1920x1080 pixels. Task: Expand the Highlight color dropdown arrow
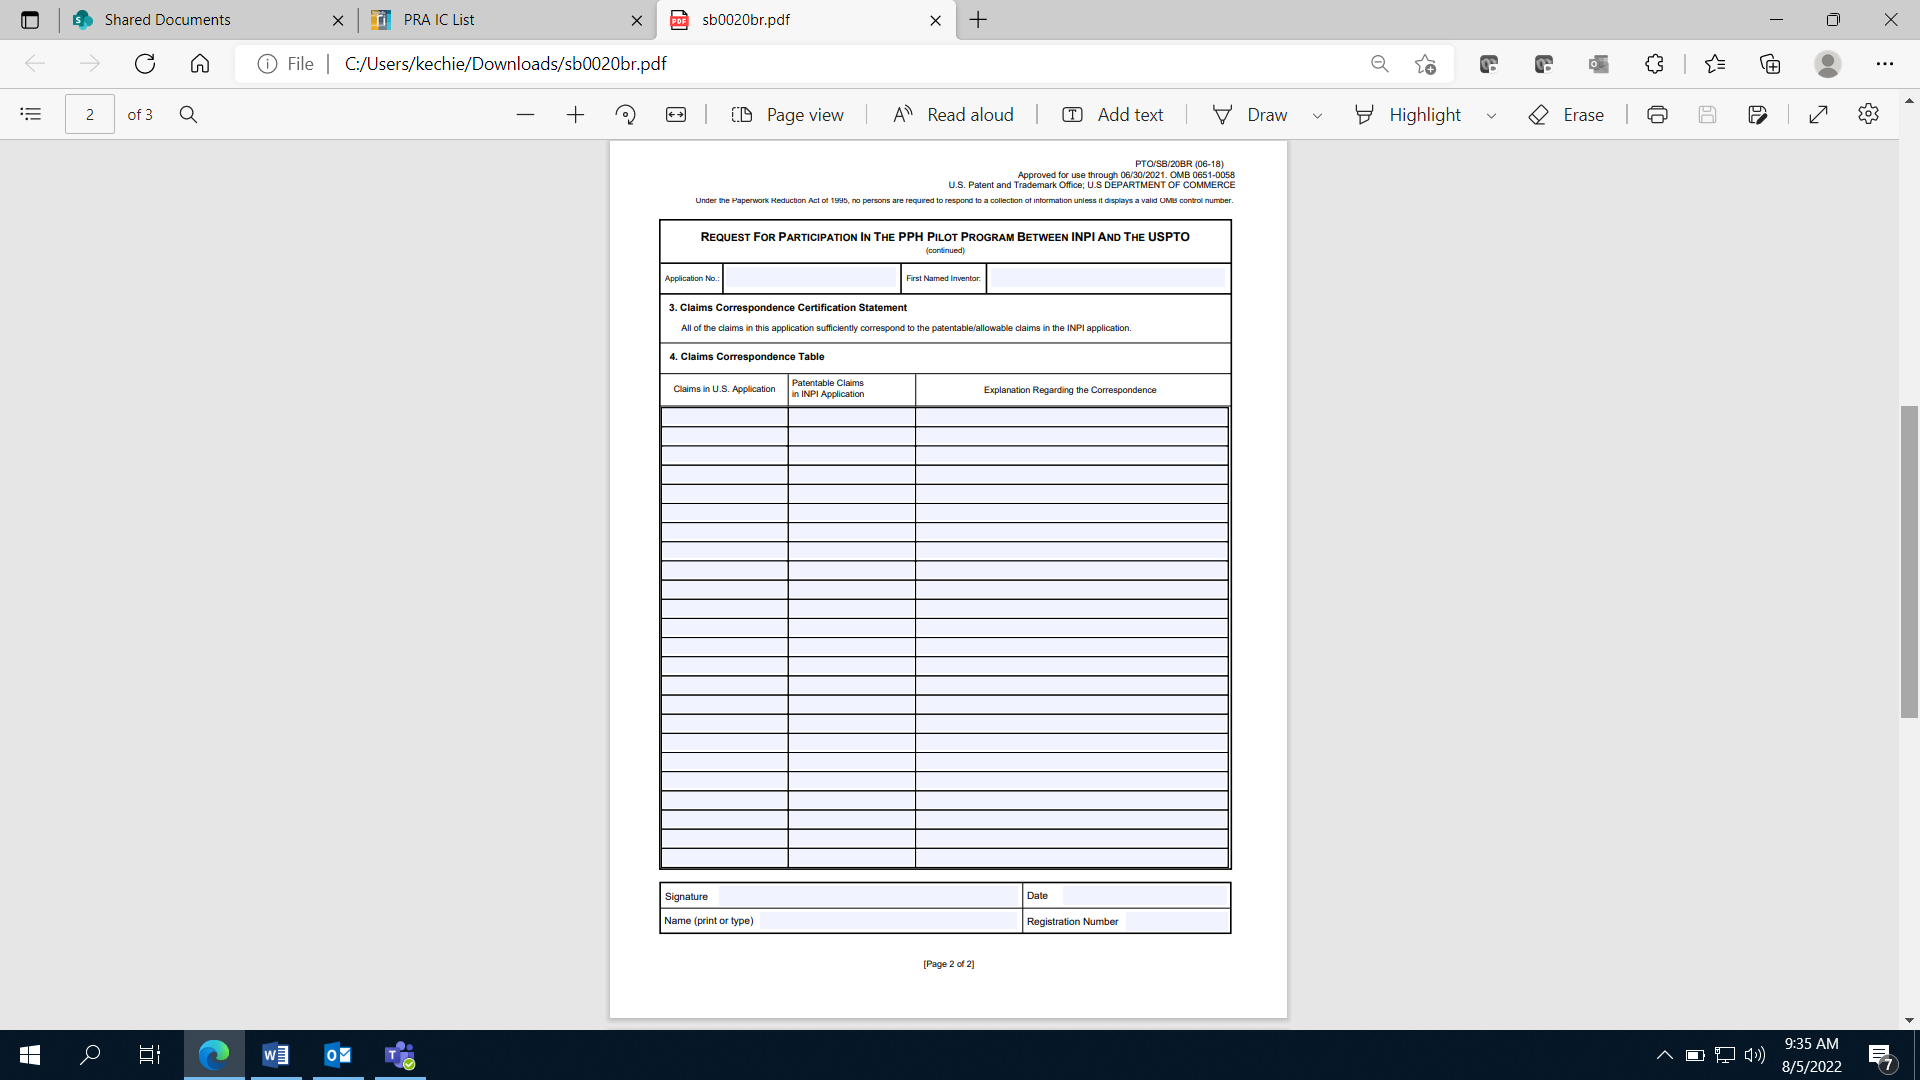[1491, 116]
